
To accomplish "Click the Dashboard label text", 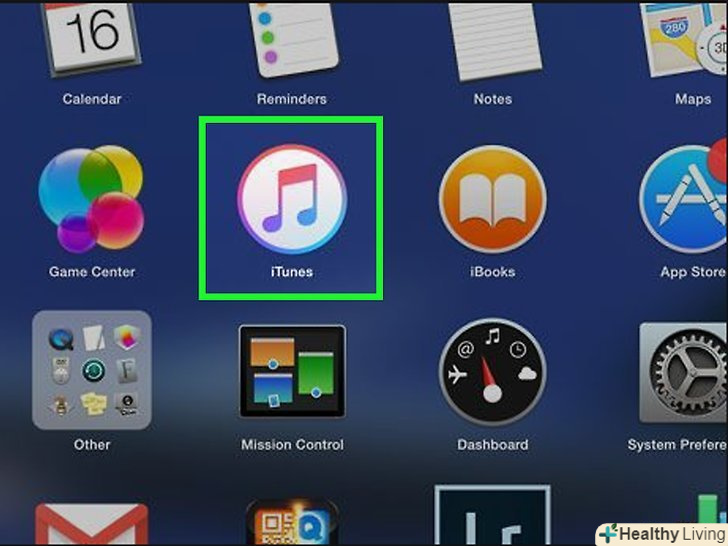I will pos(493,445).
